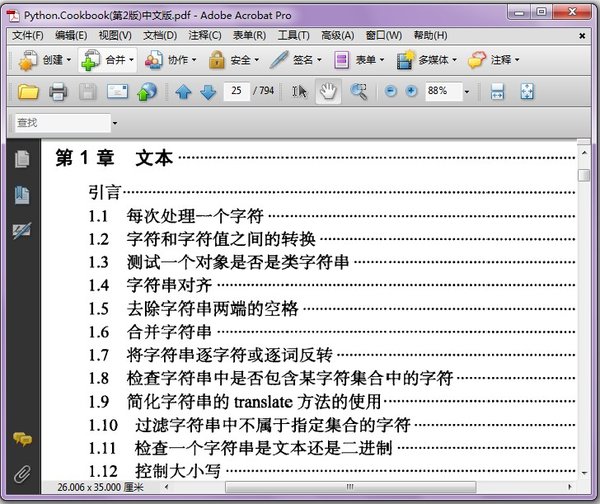600x504 pixels.
Task: Click the Secure (安全) padlock icon
Action: pos(217,60)
